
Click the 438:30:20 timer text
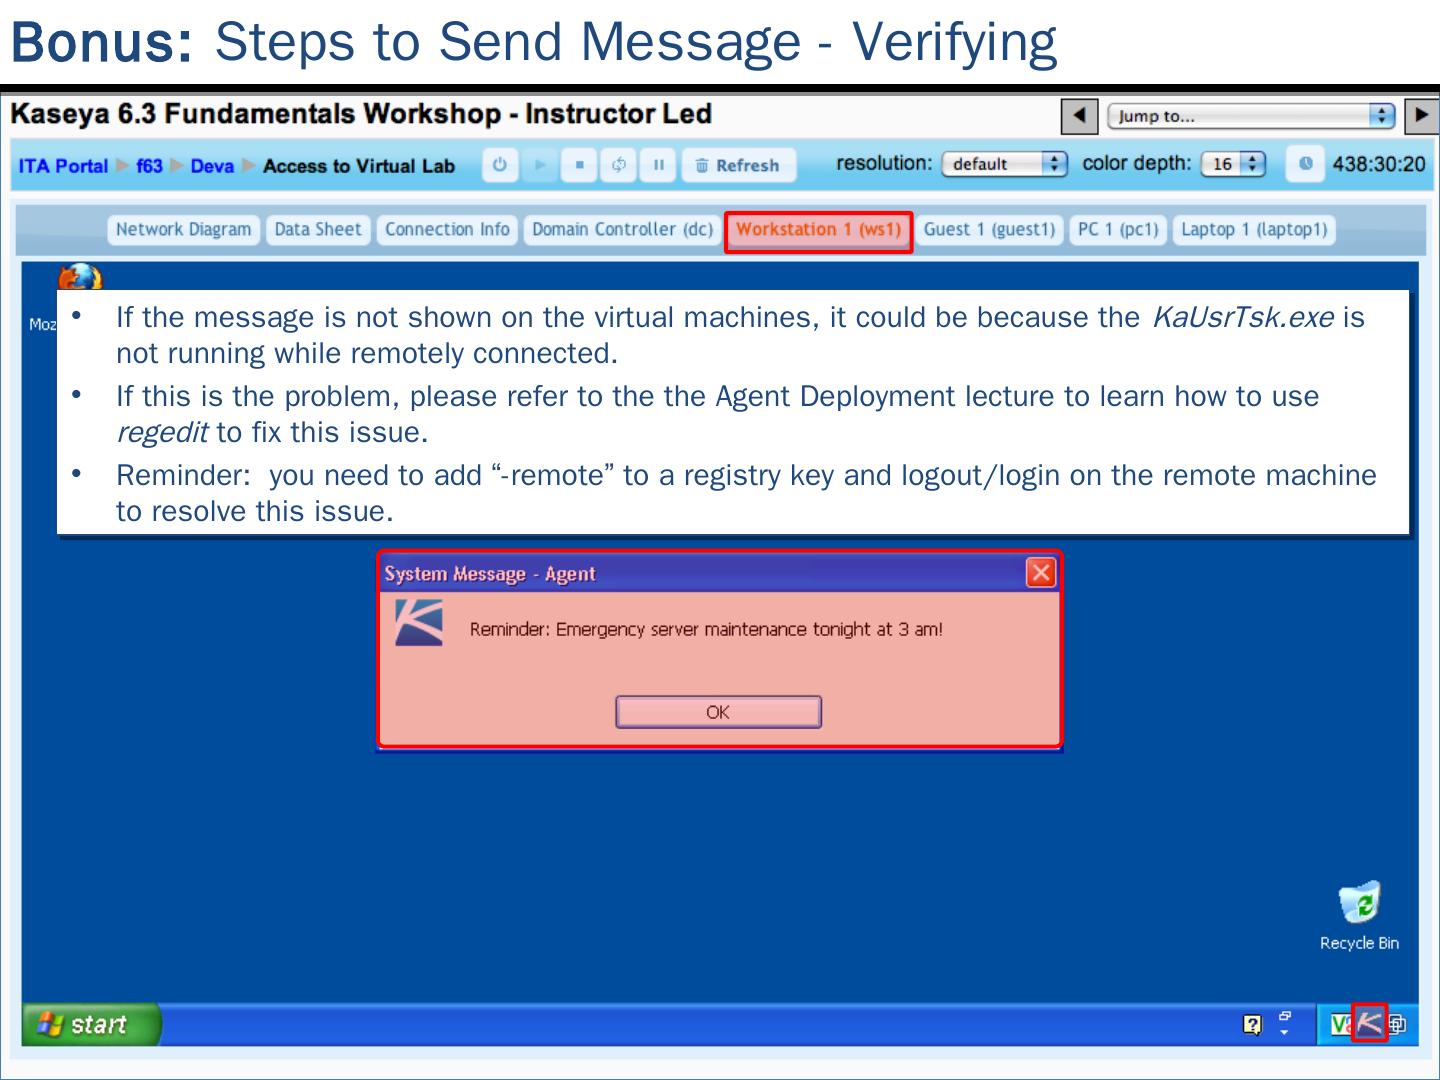point(1379,164)
